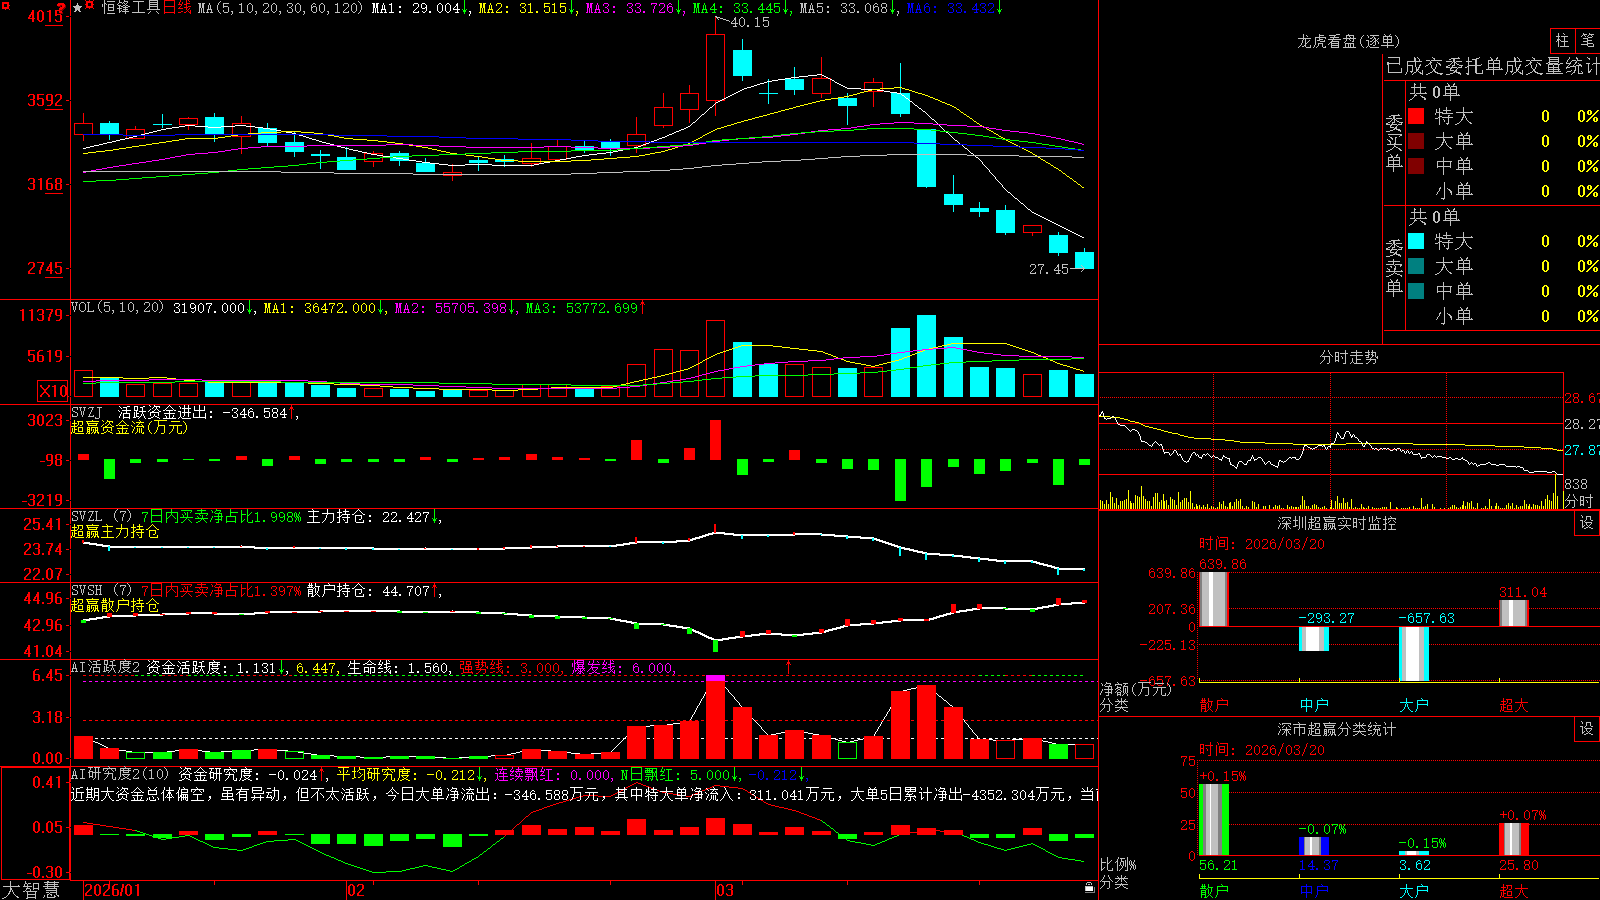The width and height of the screenshot is (1600, 900).
Task: Click the 已成交委托单成交量统计 header
Action: [1492, 66]
